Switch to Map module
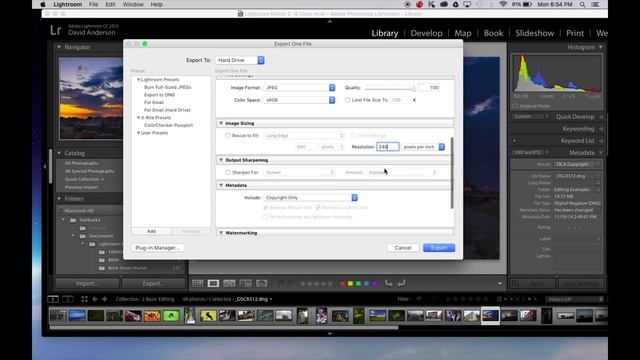Image resolution: width=640 pixels, height=360 pixels. [x=463, y=33]
